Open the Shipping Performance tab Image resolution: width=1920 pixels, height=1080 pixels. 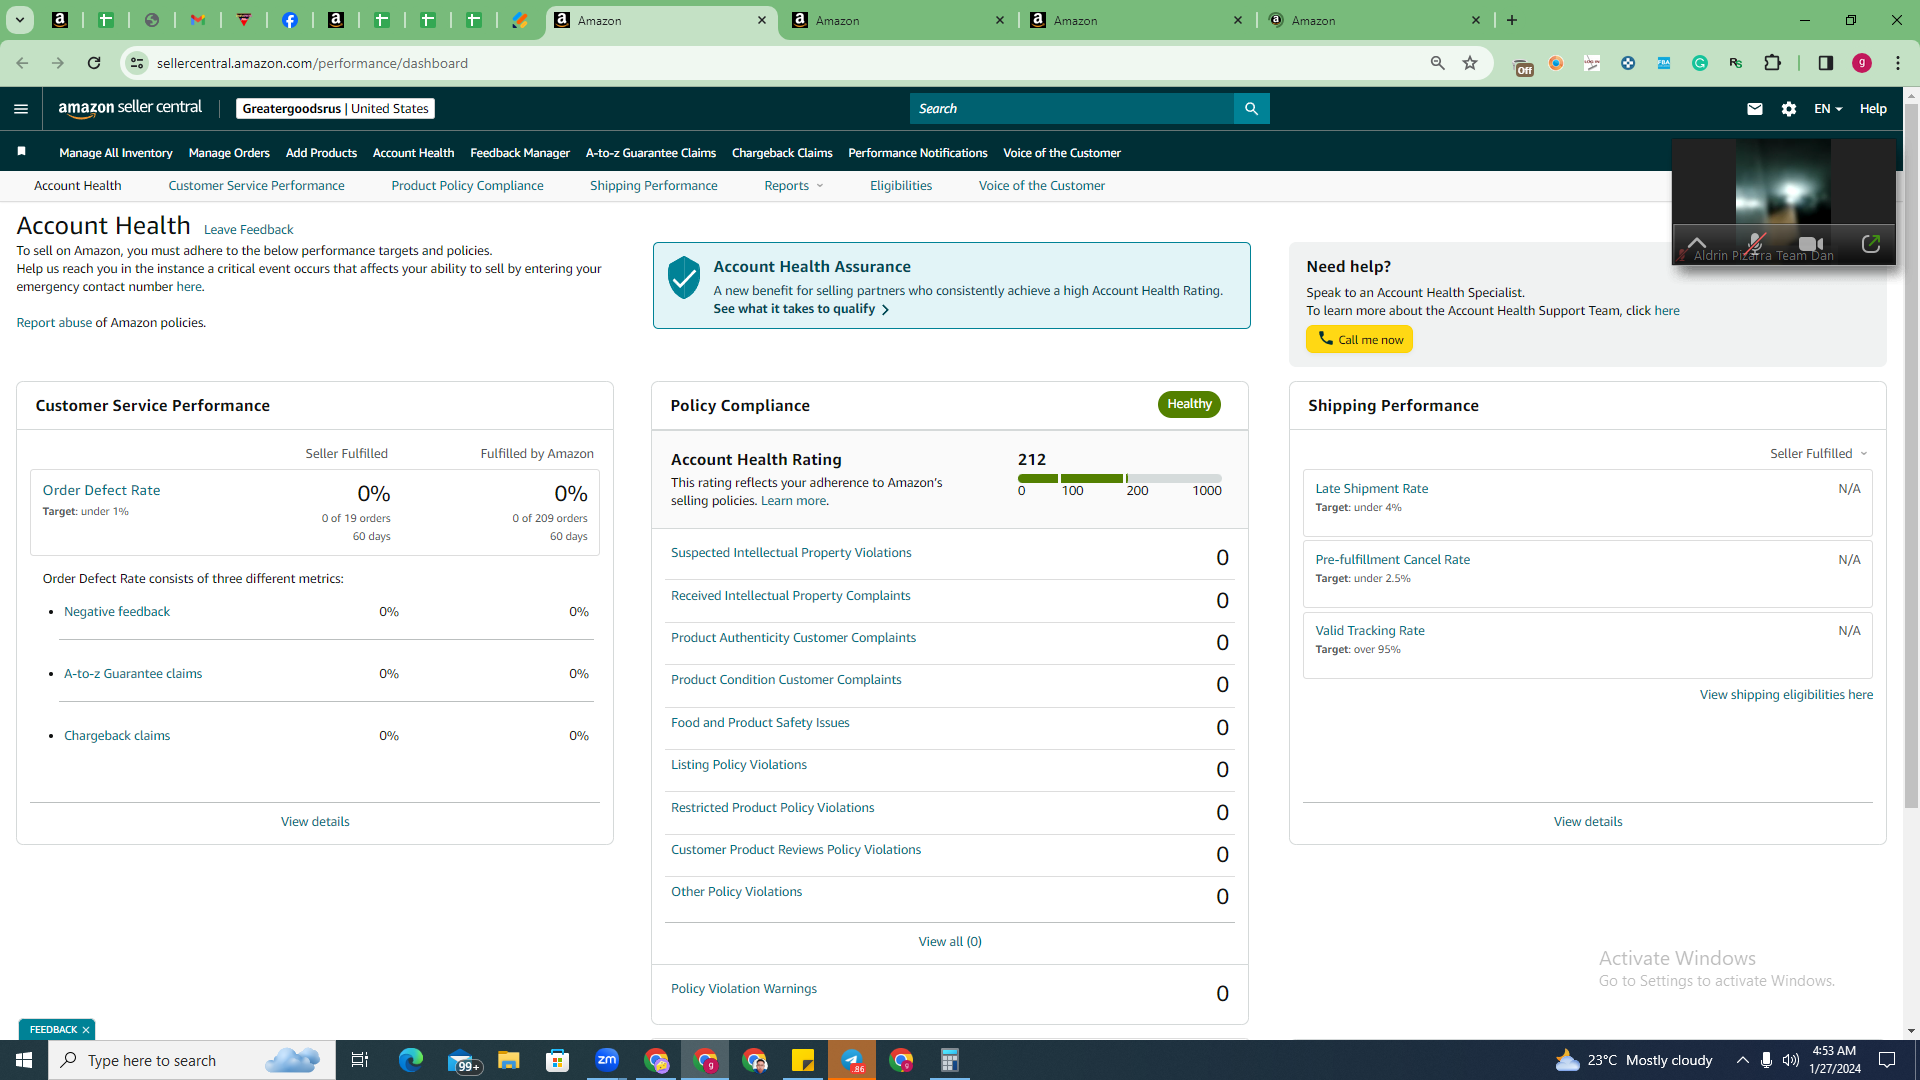pos(654,186)
